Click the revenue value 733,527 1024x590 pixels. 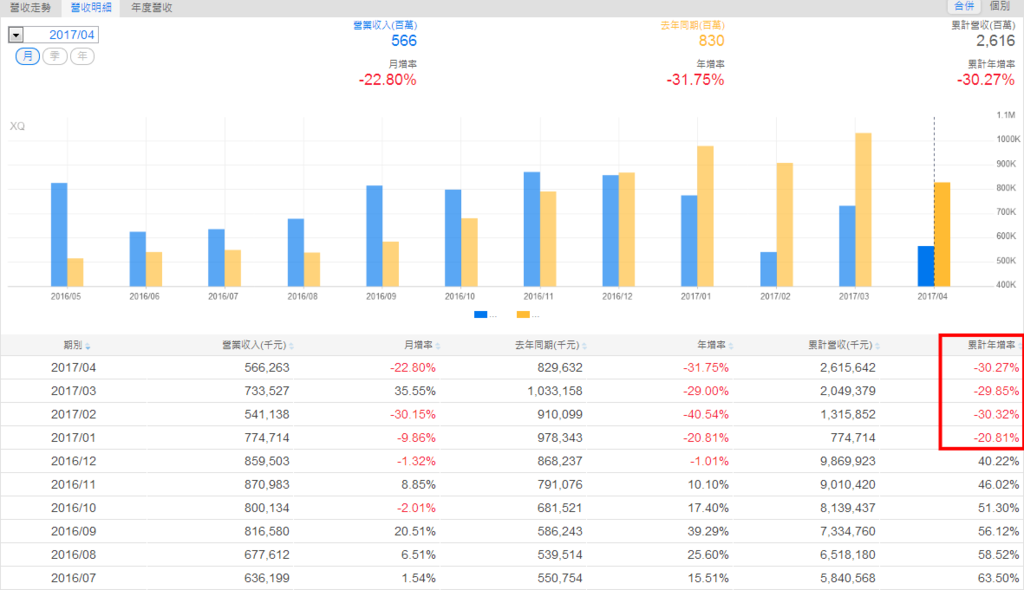point(267,391)
